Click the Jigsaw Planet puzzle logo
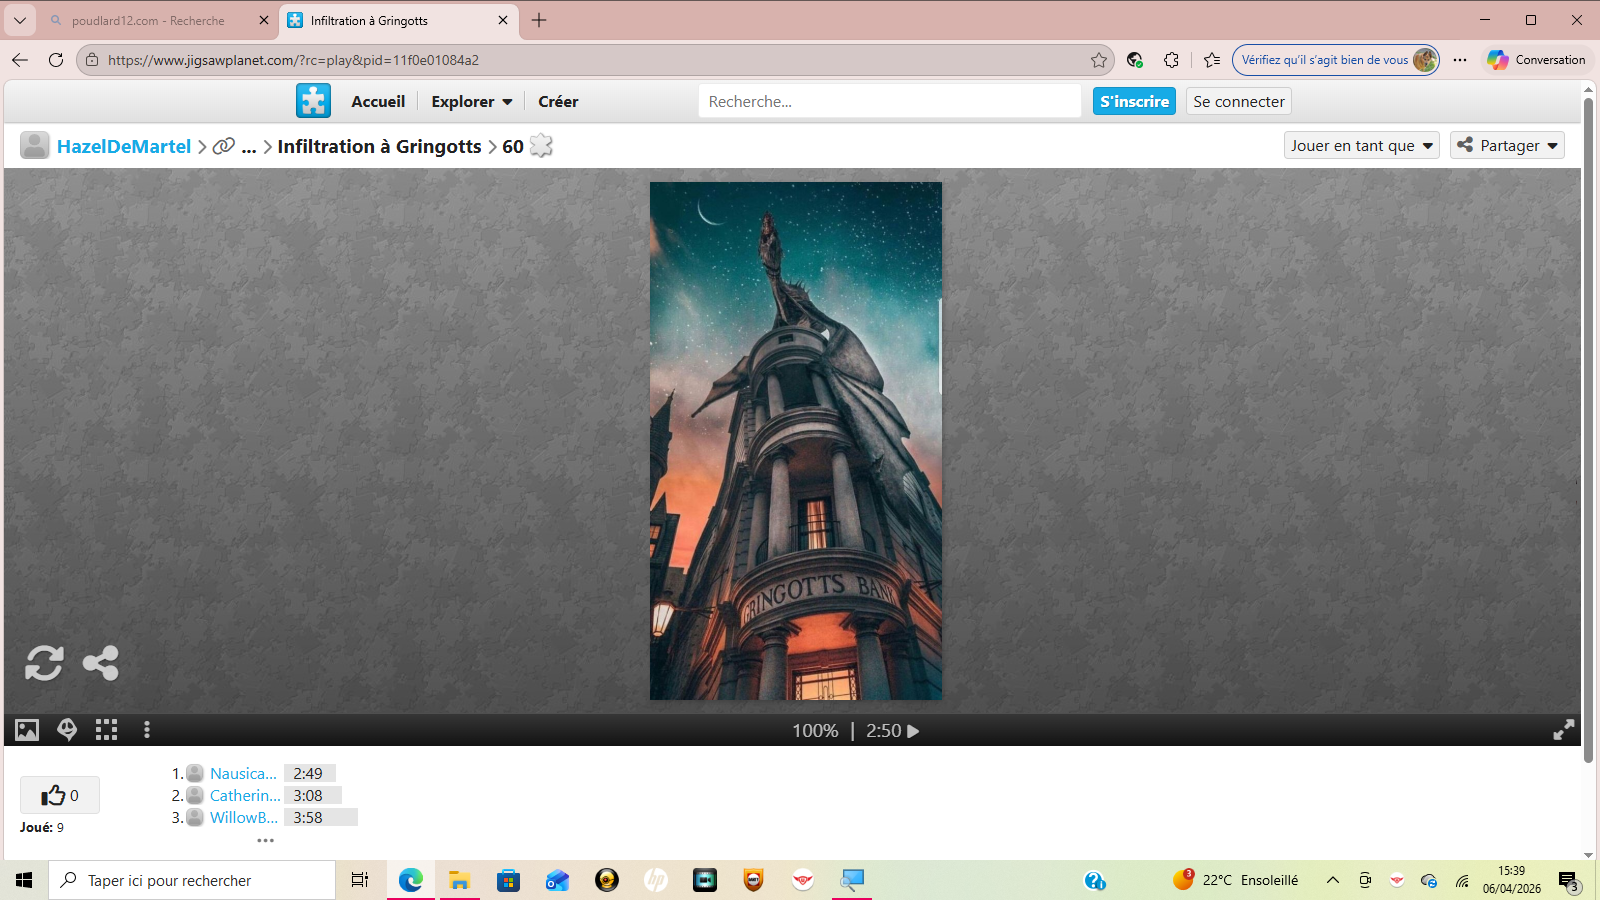This screenshot has height=900, width=1600. (313, 101)
